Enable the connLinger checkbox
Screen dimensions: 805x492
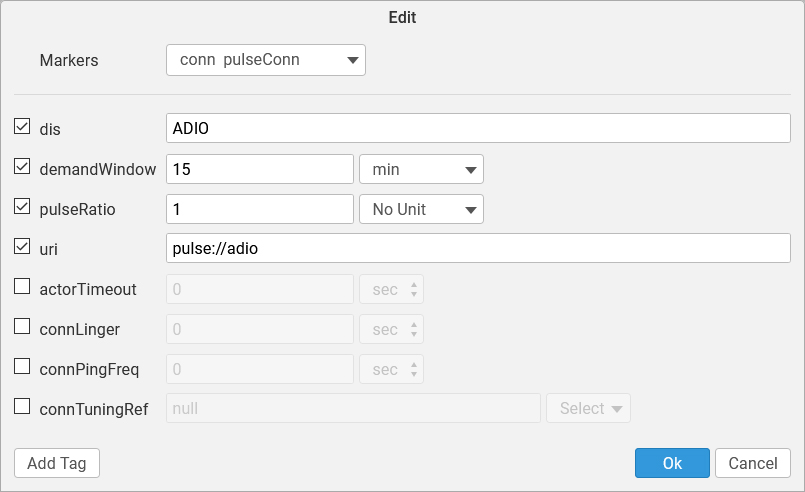tap(22, 327)
